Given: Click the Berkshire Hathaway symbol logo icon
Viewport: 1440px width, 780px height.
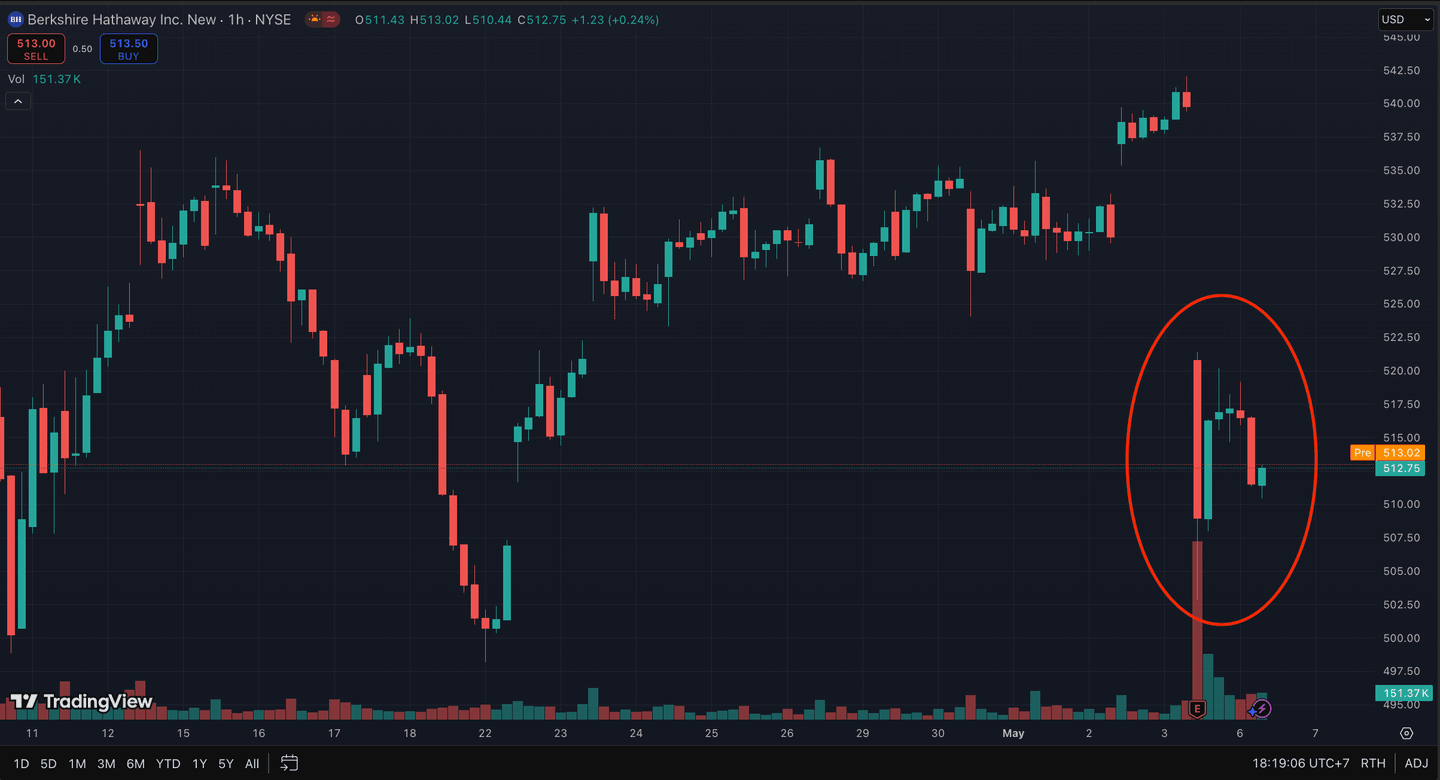Looking at the screenshot, I should 15,18.
